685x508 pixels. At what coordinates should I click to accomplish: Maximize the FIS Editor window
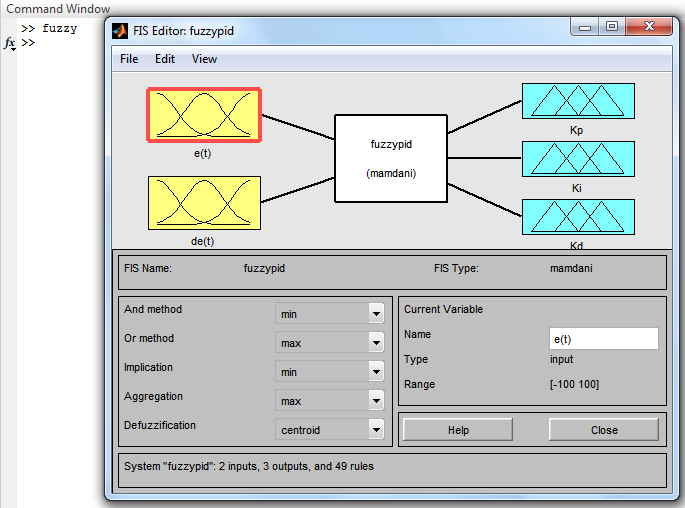pos(612,27)
